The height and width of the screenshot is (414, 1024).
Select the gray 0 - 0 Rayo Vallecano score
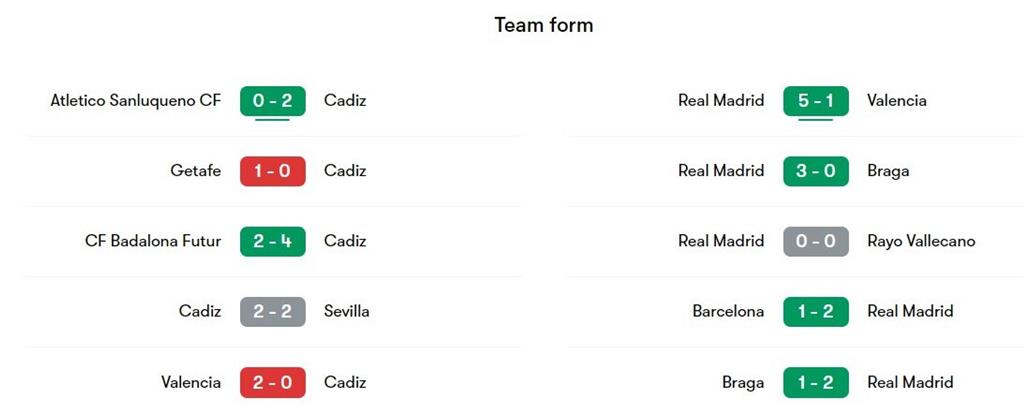click(816, 241)
